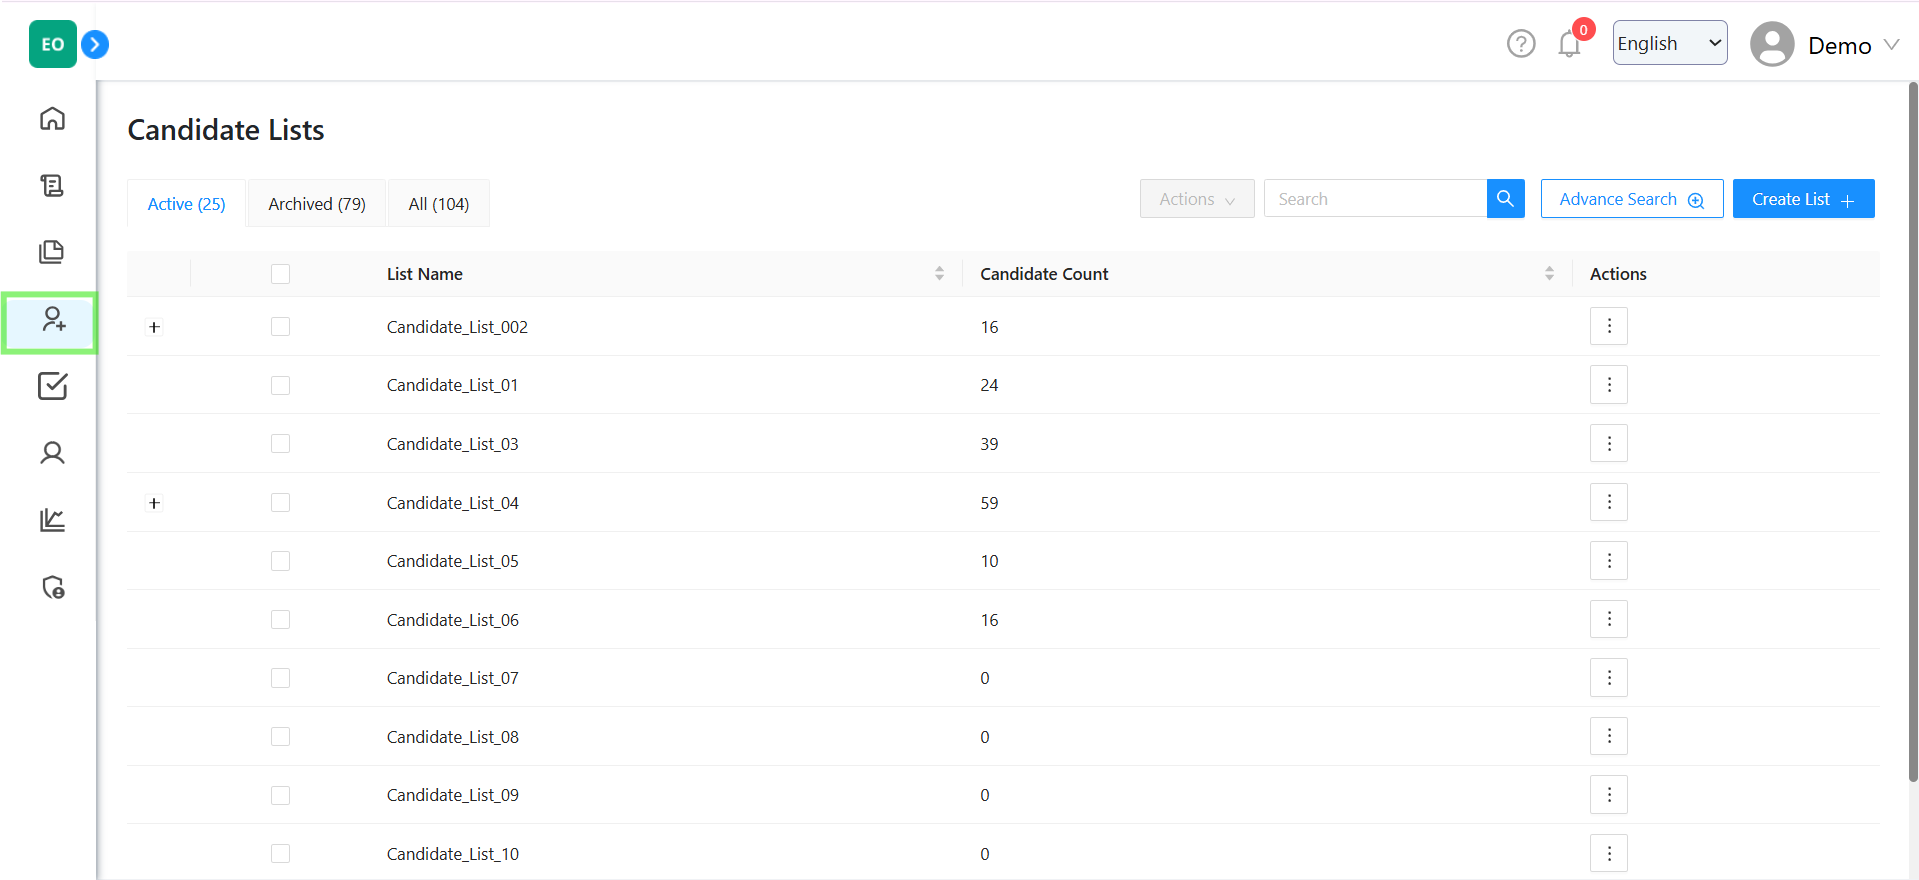Image resolution: width=1919 pixels, height=880 pixels.
Task: Open the checkmark tasks icon in sidebar
Action: click(x=52, y=386)
